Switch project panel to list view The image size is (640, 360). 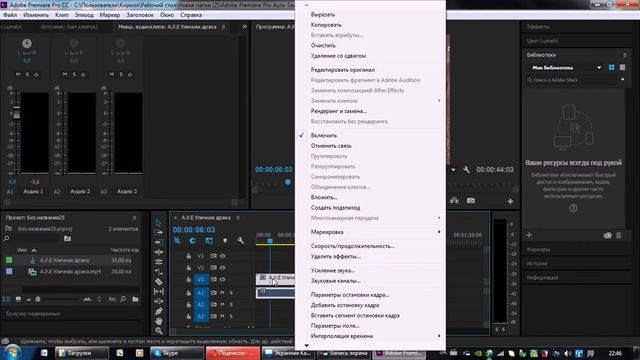point(7,299)
